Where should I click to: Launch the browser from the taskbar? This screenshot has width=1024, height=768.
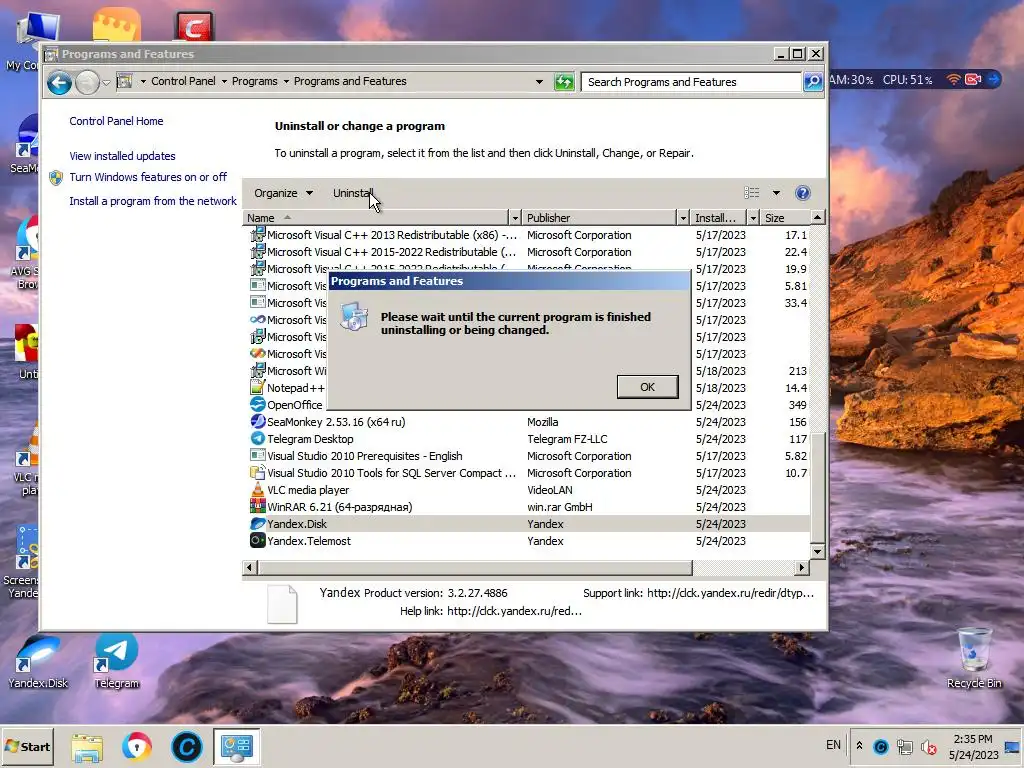click(x=136, y=747)
